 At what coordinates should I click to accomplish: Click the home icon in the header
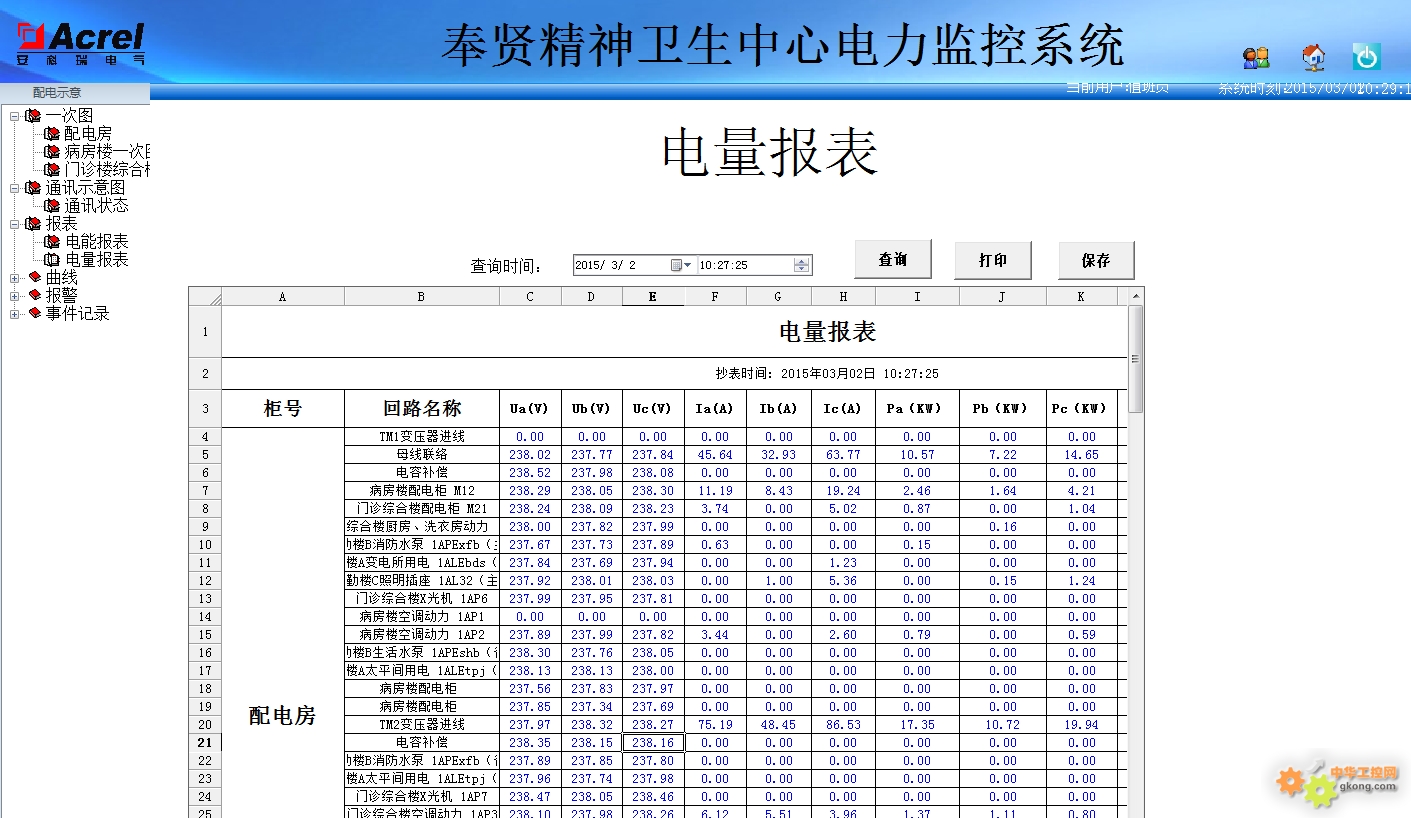coord(1314,57)
